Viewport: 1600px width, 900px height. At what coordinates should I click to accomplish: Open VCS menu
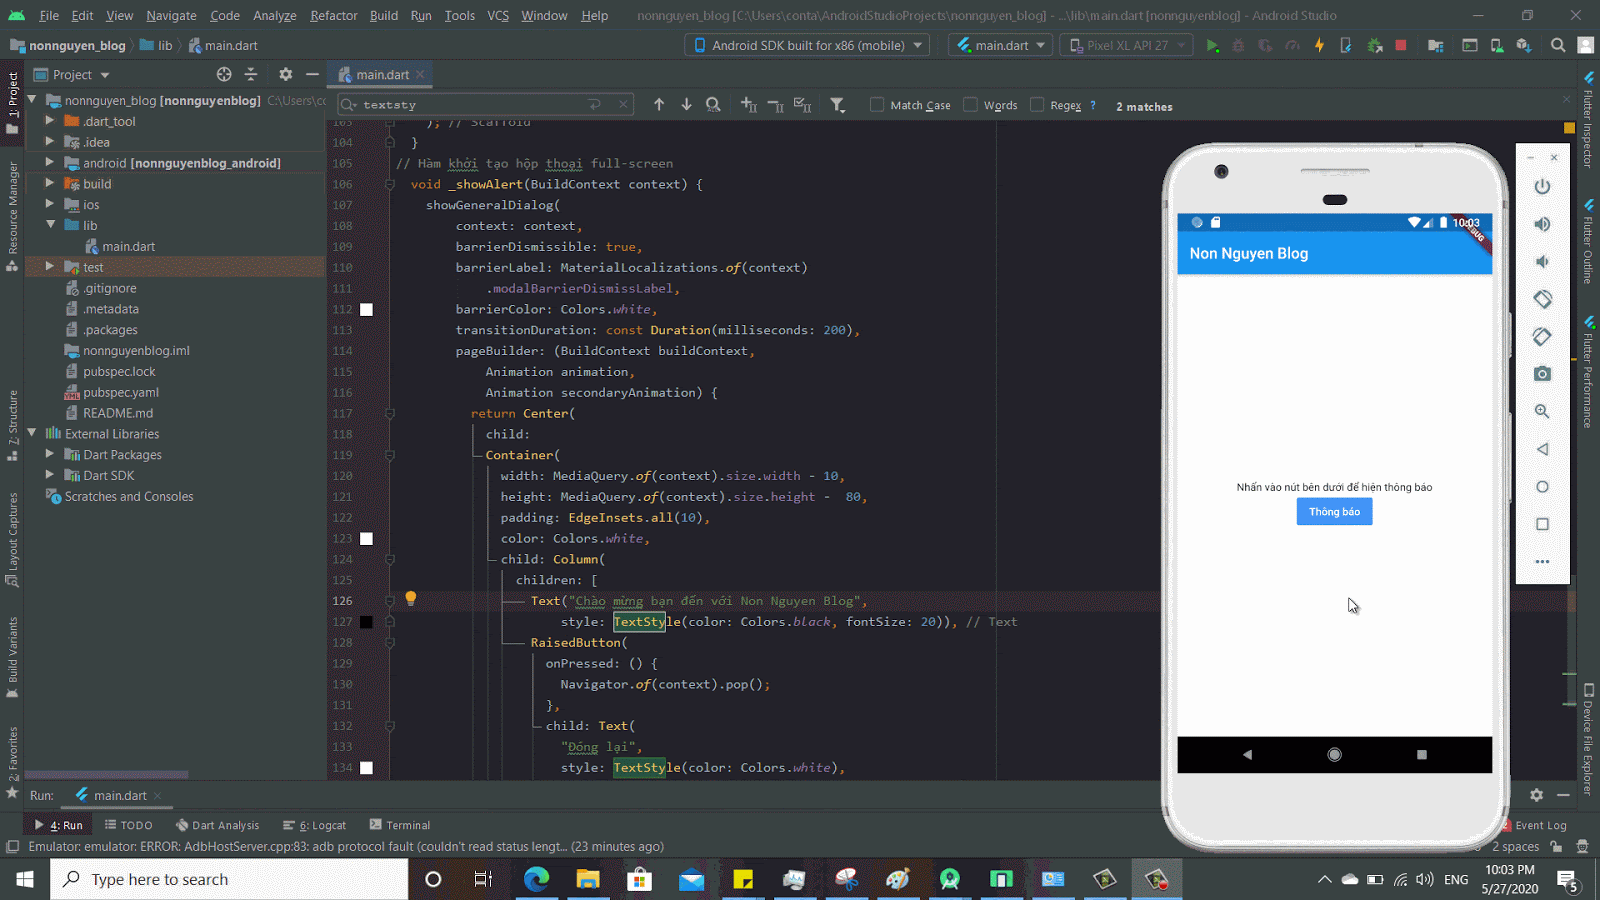pyautogui.click(x=498, y=15)
